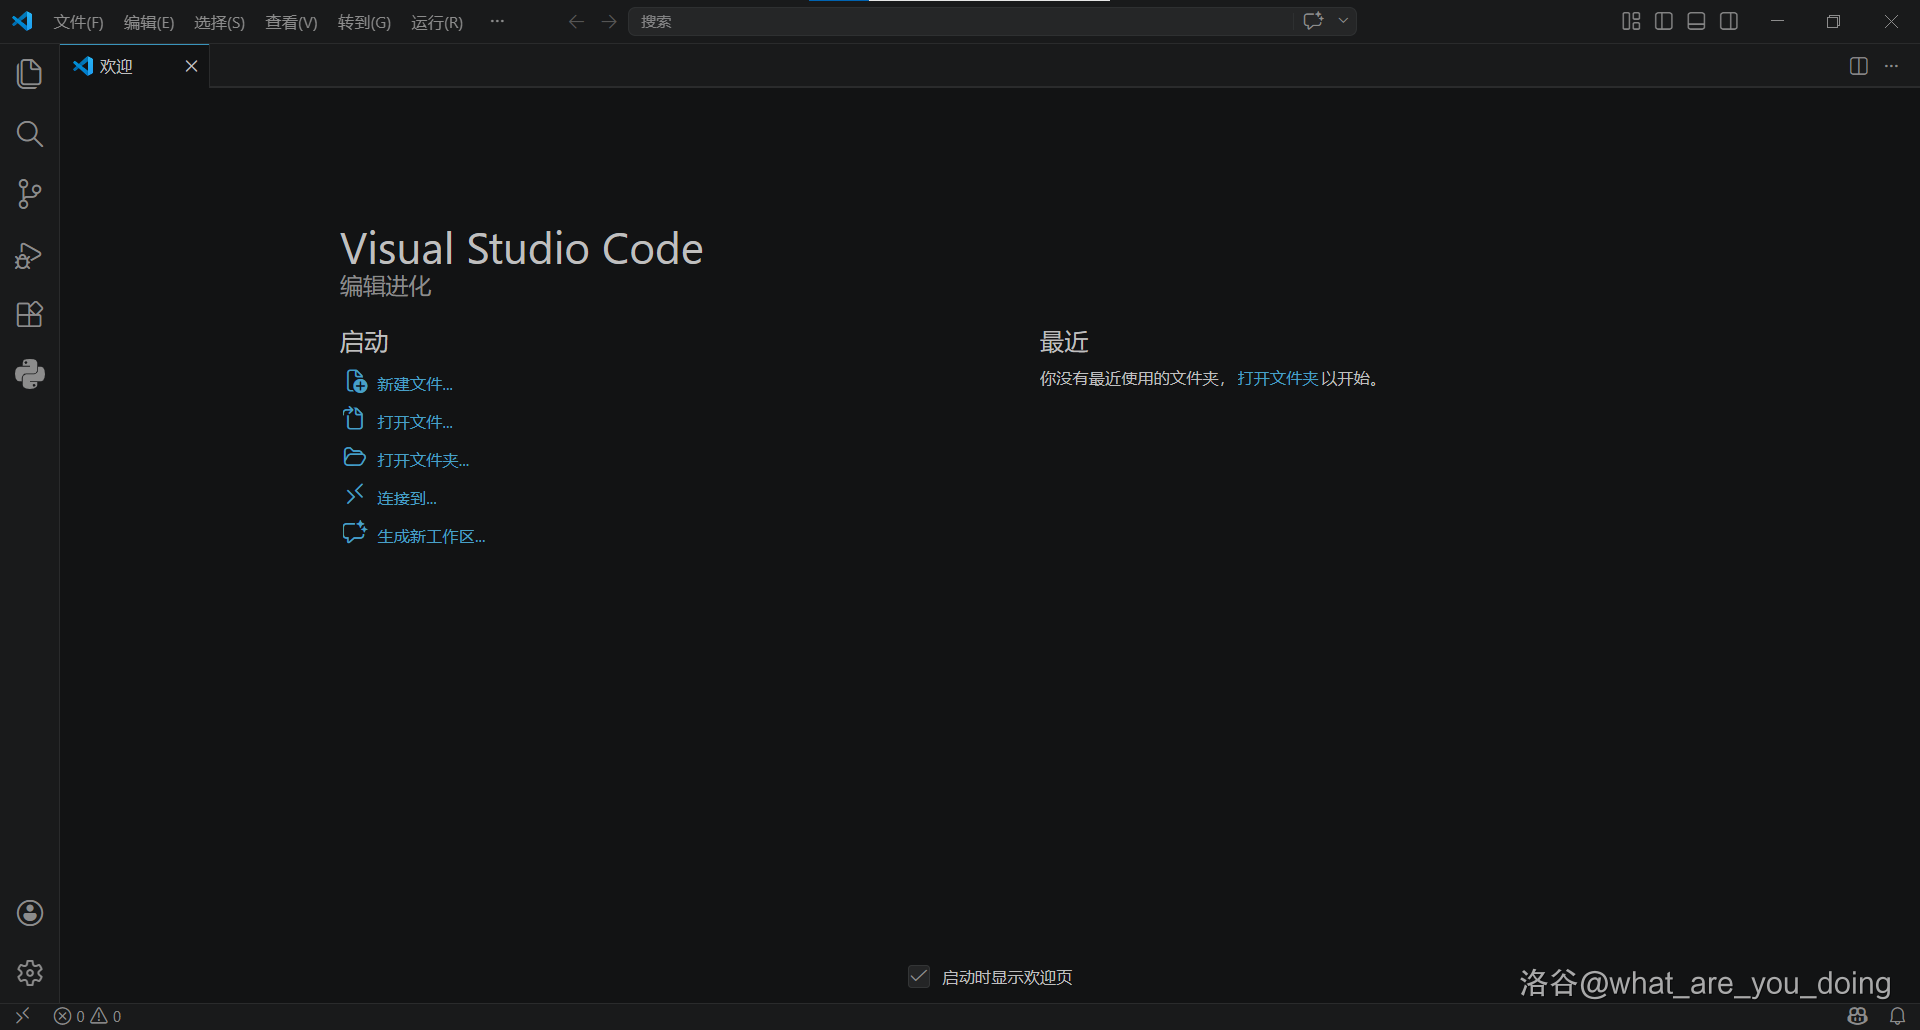Show errors and warnings count panel
This screenshot has width=1920, height=1030.
[88, 1016]
